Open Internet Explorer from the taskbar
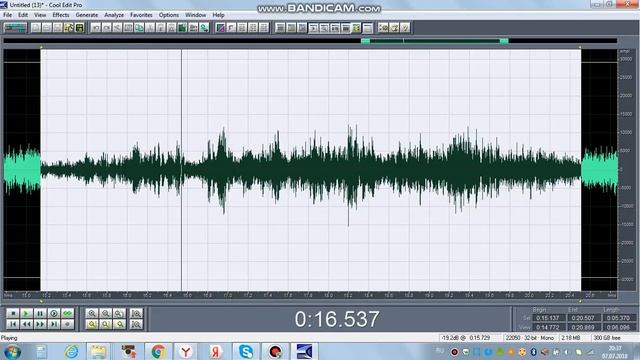This screenshot has width=640, height=360. (71, 351)
